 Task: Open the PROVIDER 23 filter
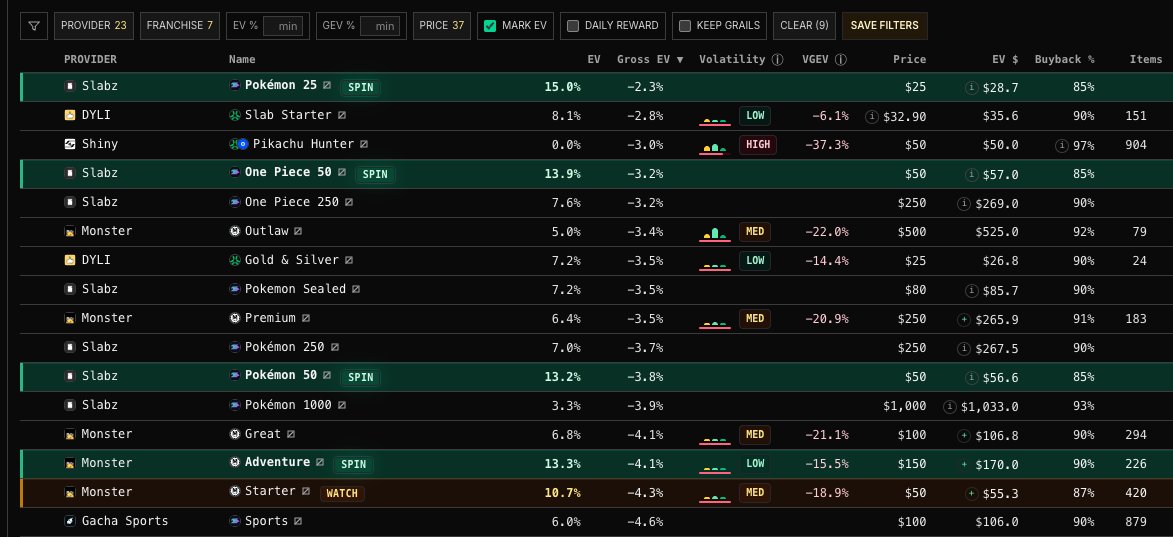point(94,25)
